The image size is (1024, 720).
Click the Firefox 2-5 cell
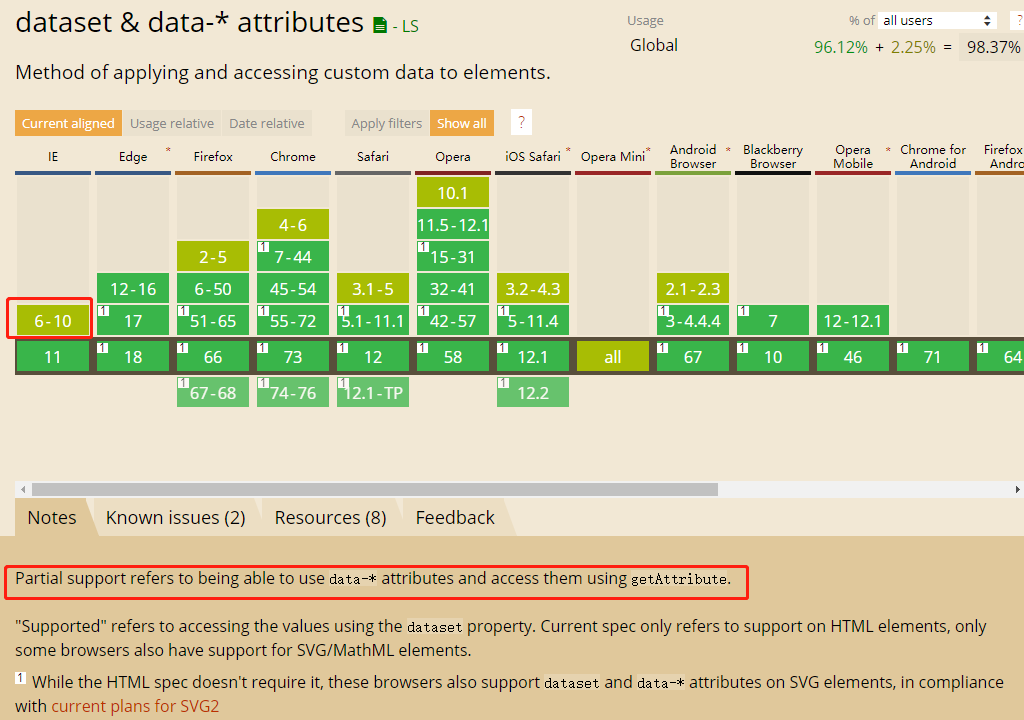tap(213, 257)
